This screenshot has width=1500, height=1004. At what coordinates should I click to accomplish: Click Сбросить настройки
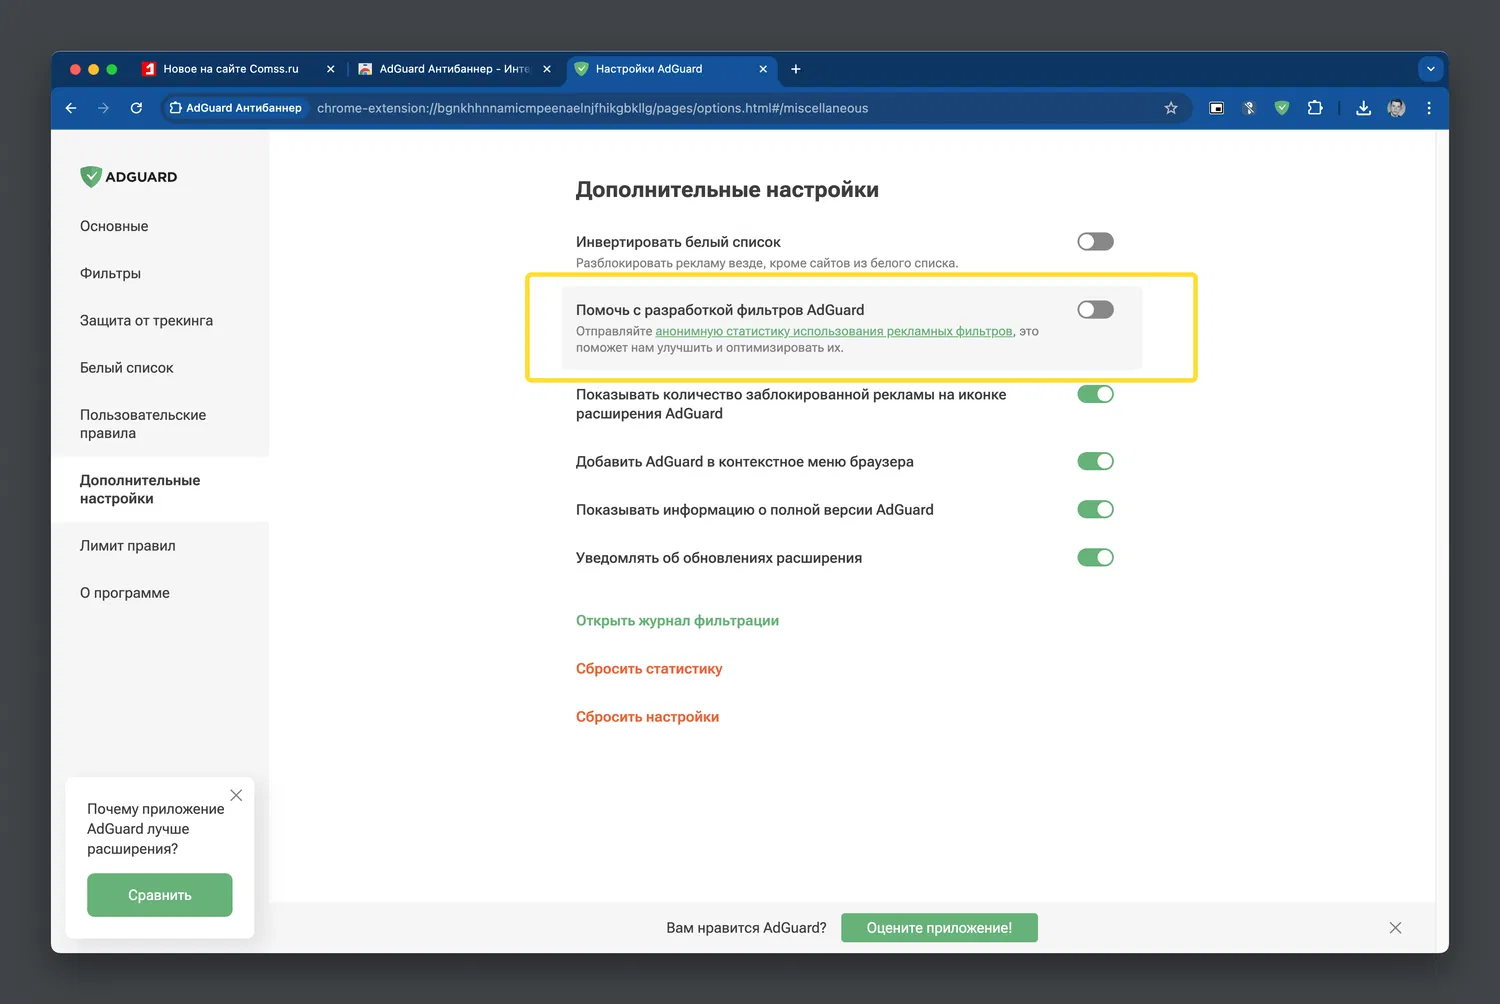[647, 716]
